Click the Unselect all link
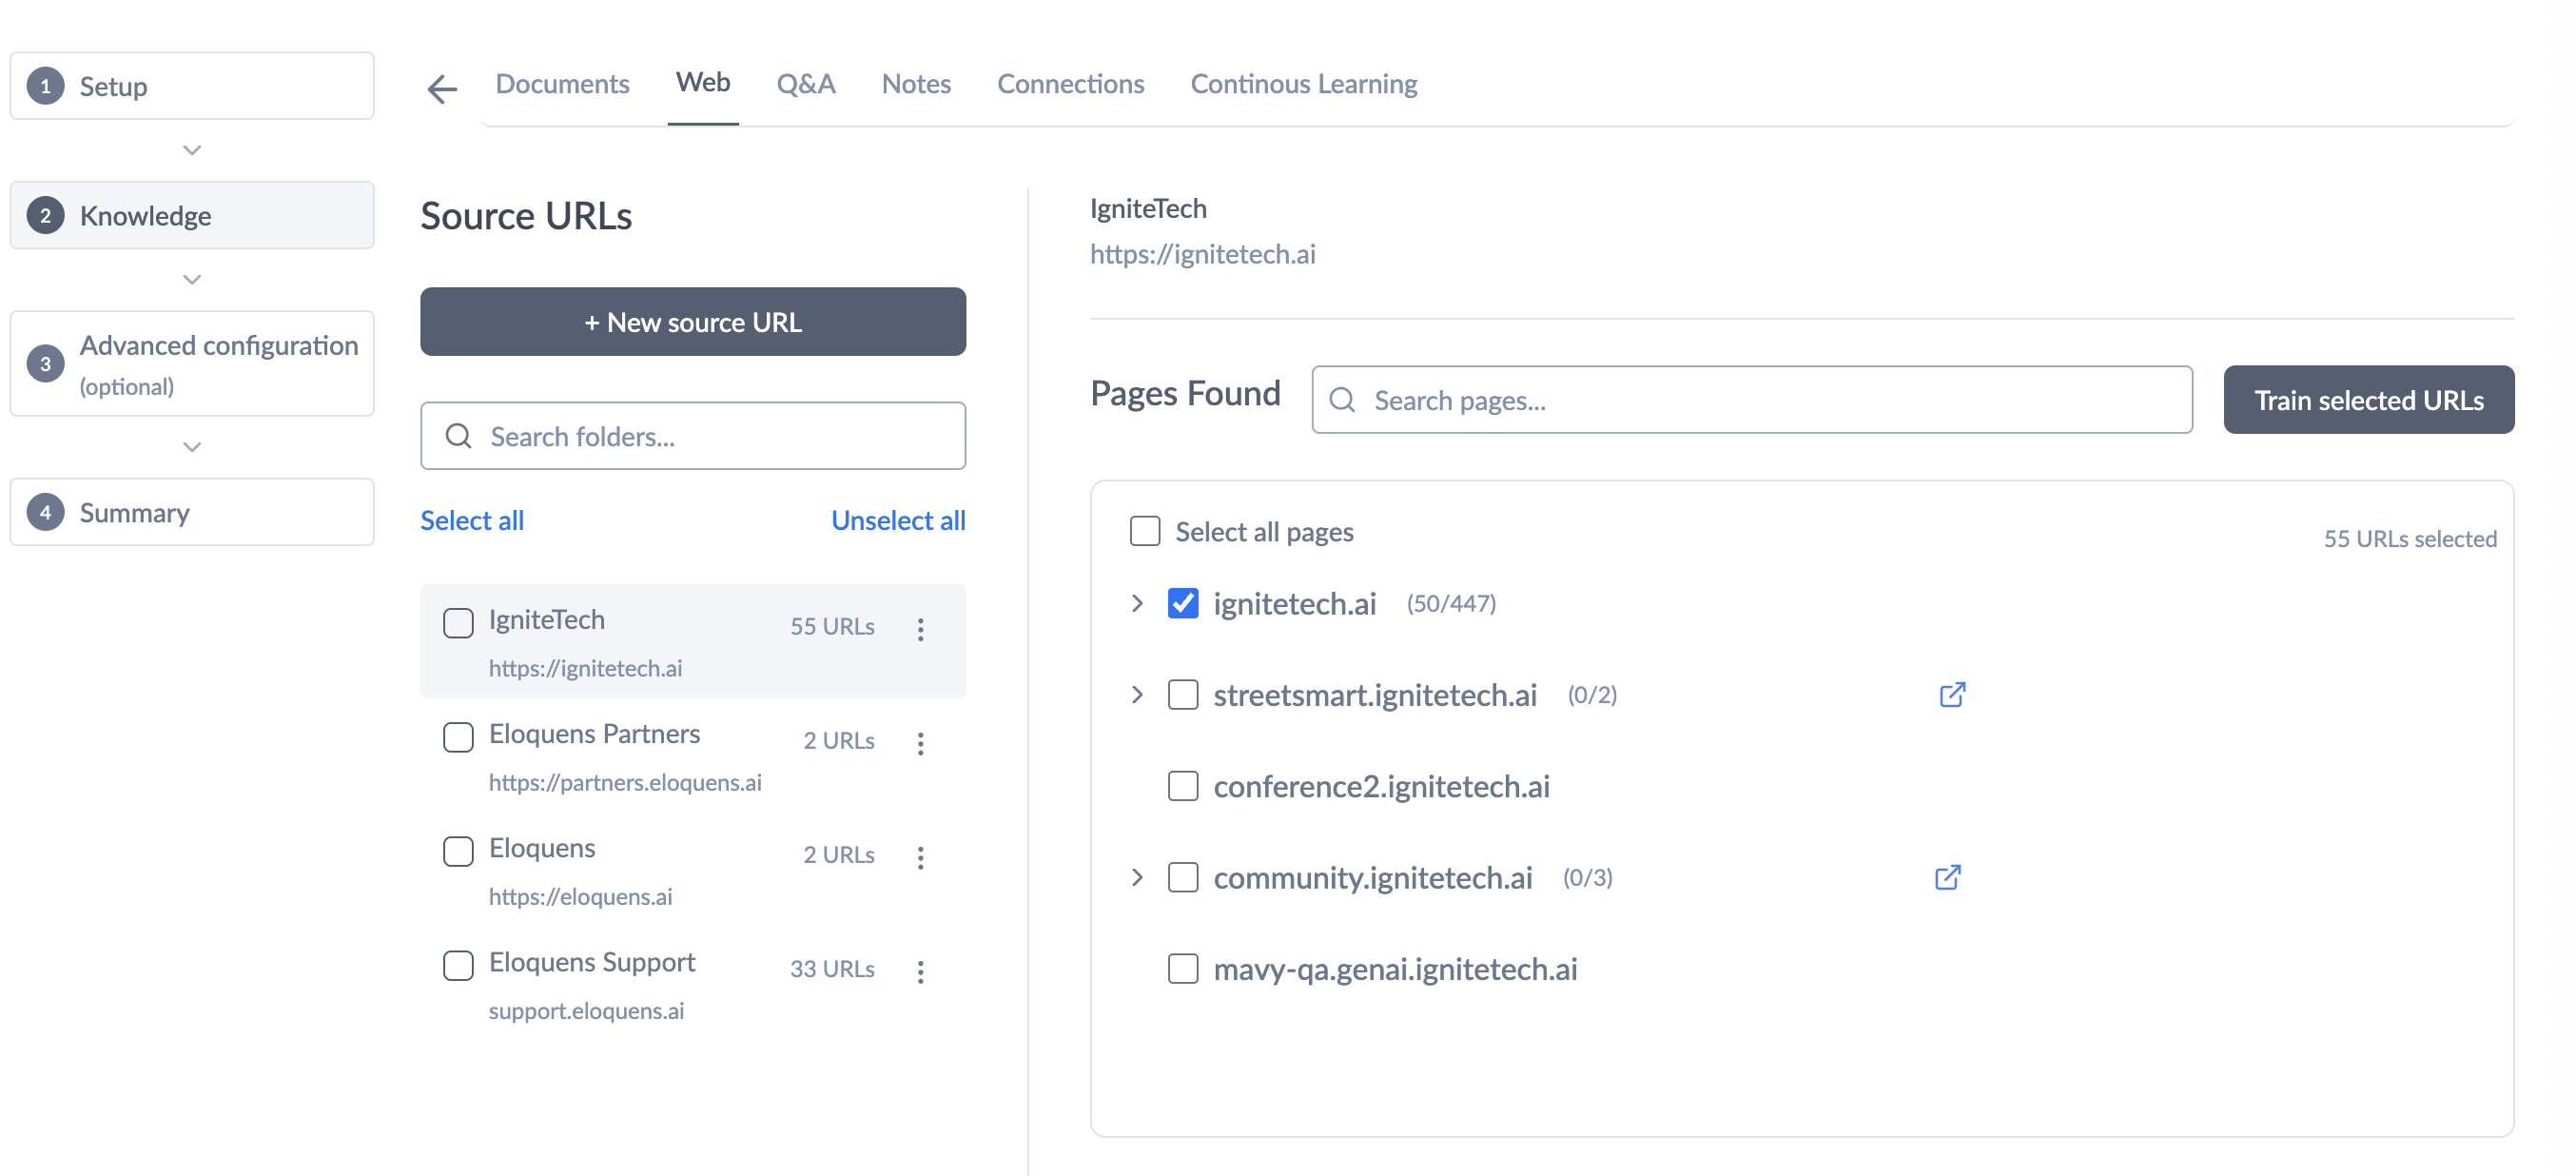2576x1176 pixels. coord(898,520)
